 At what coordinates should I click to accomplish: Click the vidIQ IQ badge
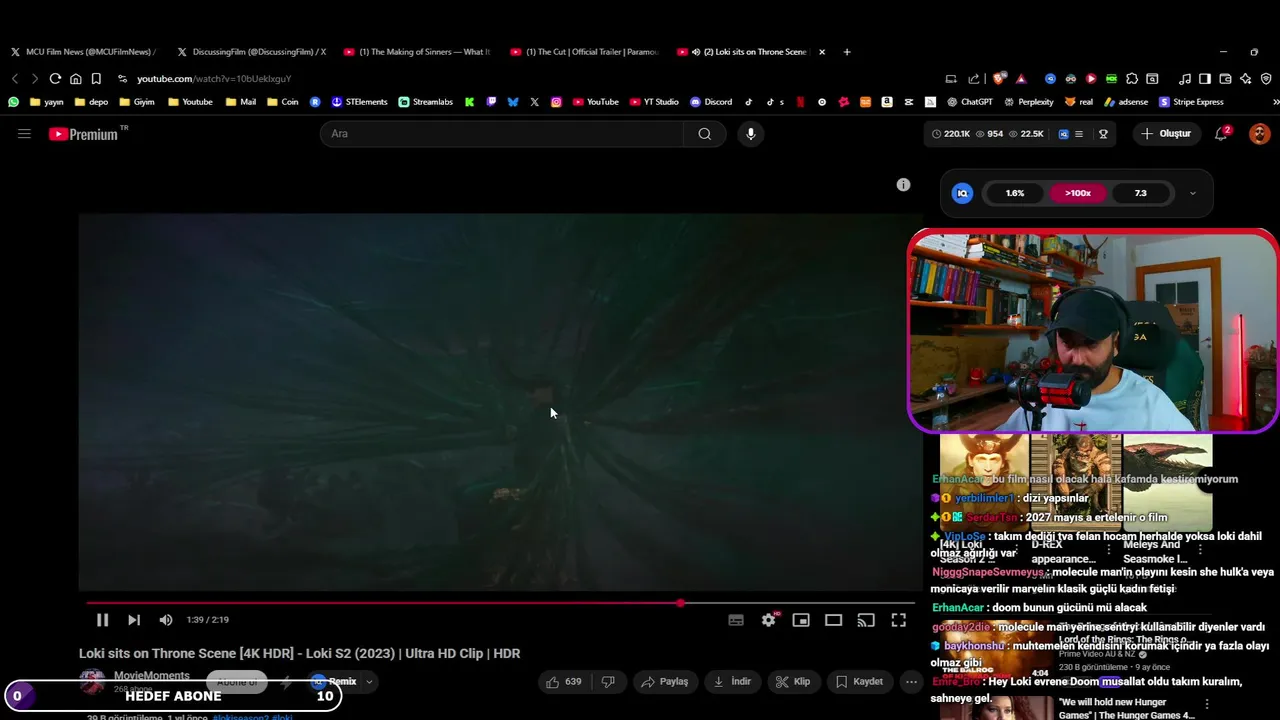(963, 193)
